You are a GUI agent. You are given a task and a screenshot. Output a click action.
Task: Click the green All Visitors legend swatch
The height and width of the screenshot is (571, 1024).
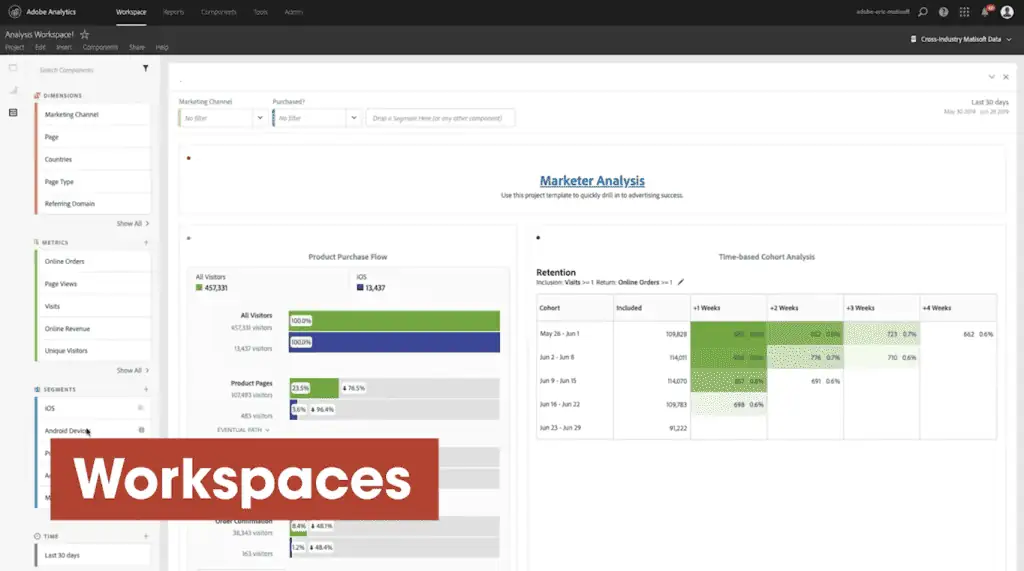[x=199, y=287]
